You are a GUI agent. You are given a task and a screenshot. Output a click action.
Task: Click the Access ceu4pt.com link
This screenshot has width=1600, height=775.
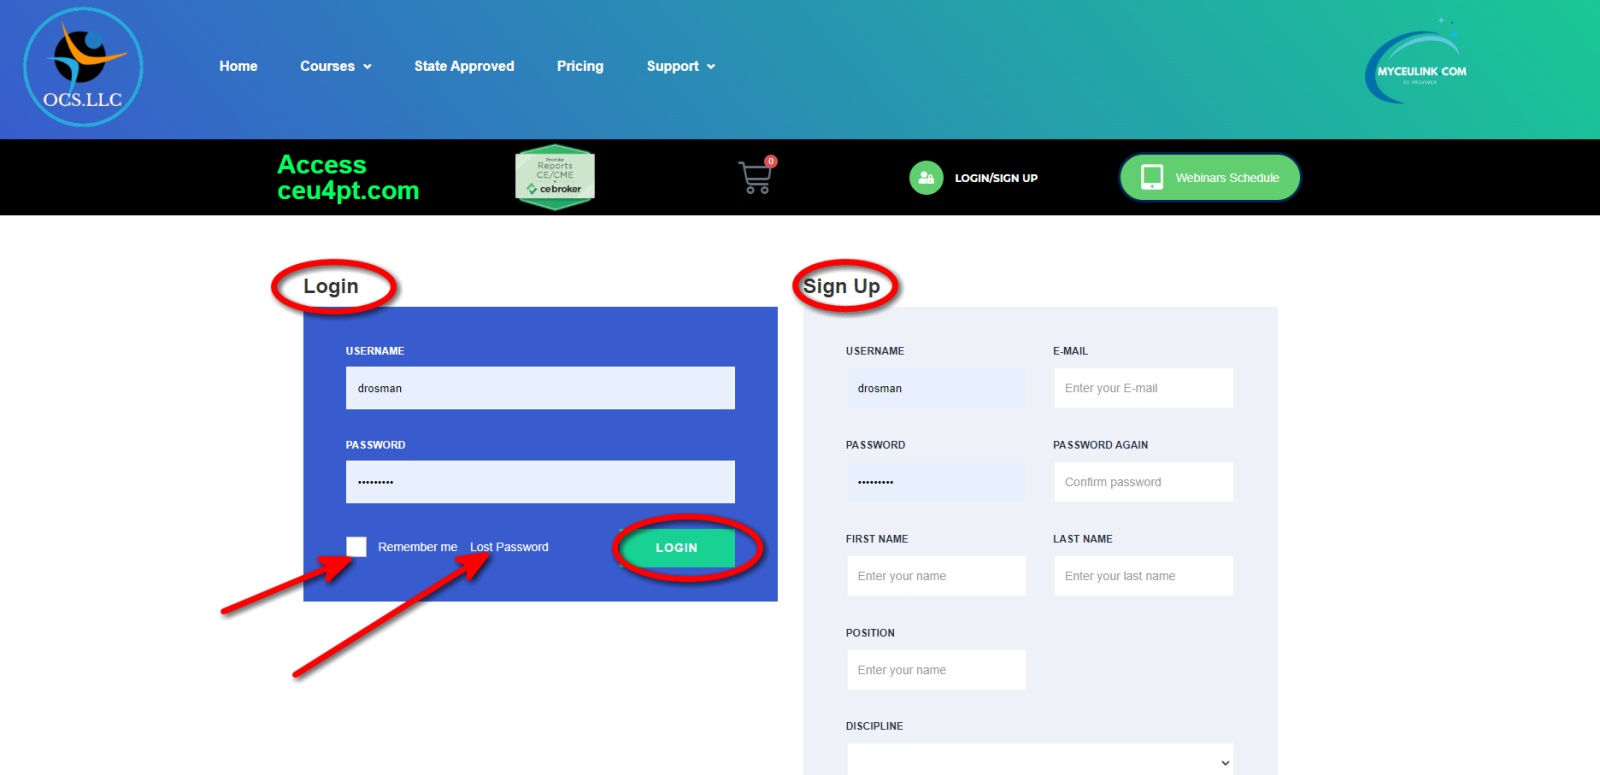point(348,177)
